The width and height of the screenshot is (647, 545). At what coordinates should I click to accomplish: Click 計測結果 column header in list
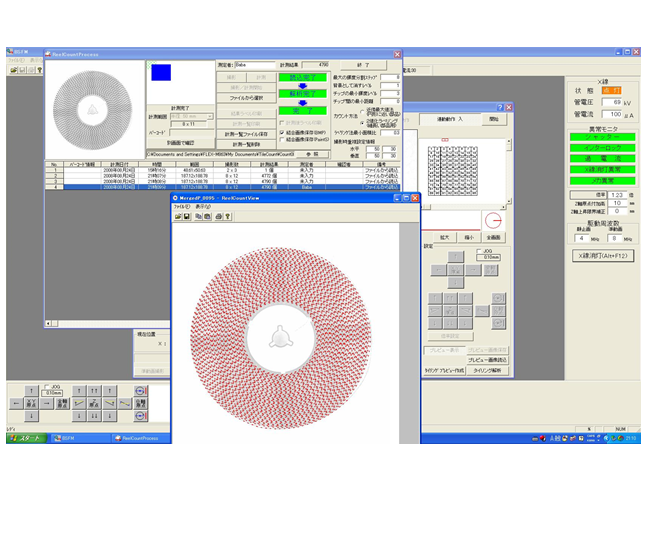coord(269,165)
